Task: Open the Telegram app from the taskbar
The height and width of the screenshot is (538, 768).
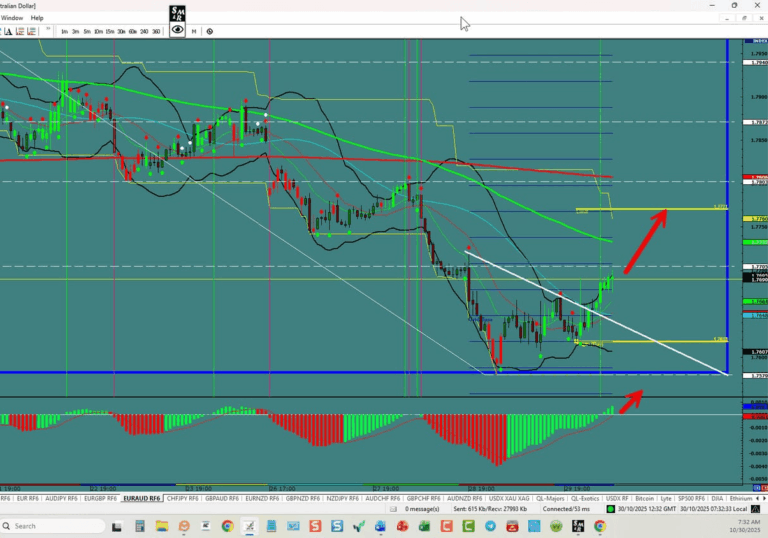Action: [490, 526]
